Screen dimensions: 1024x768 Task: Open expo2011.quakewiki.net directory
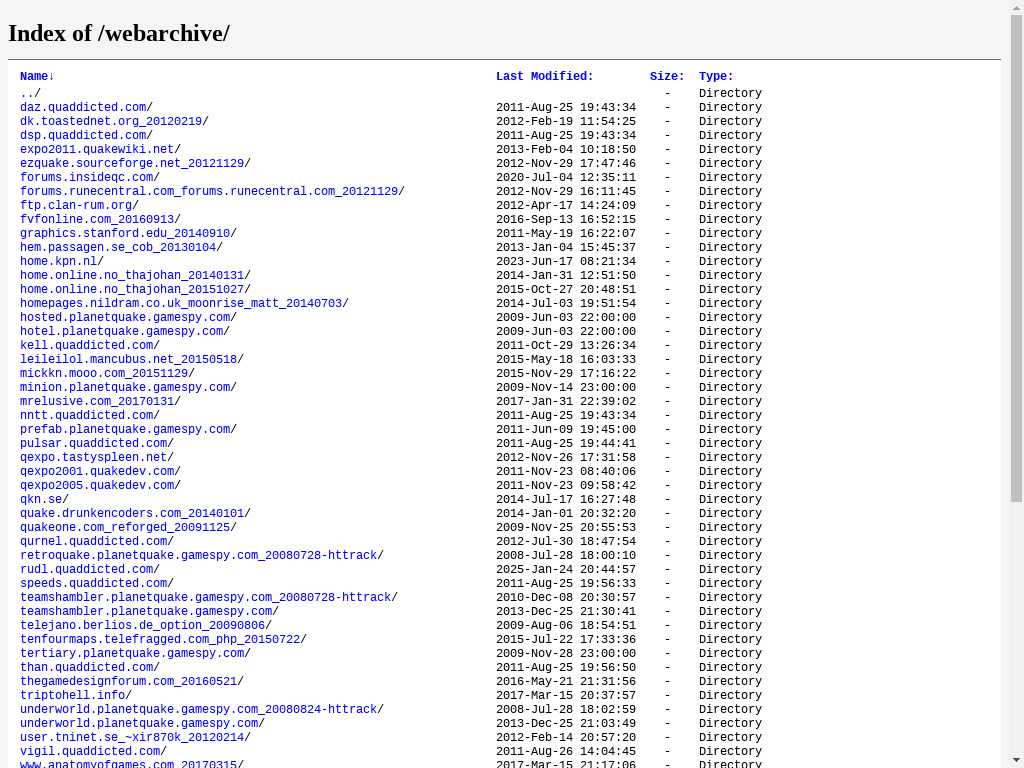click(97, 150)
